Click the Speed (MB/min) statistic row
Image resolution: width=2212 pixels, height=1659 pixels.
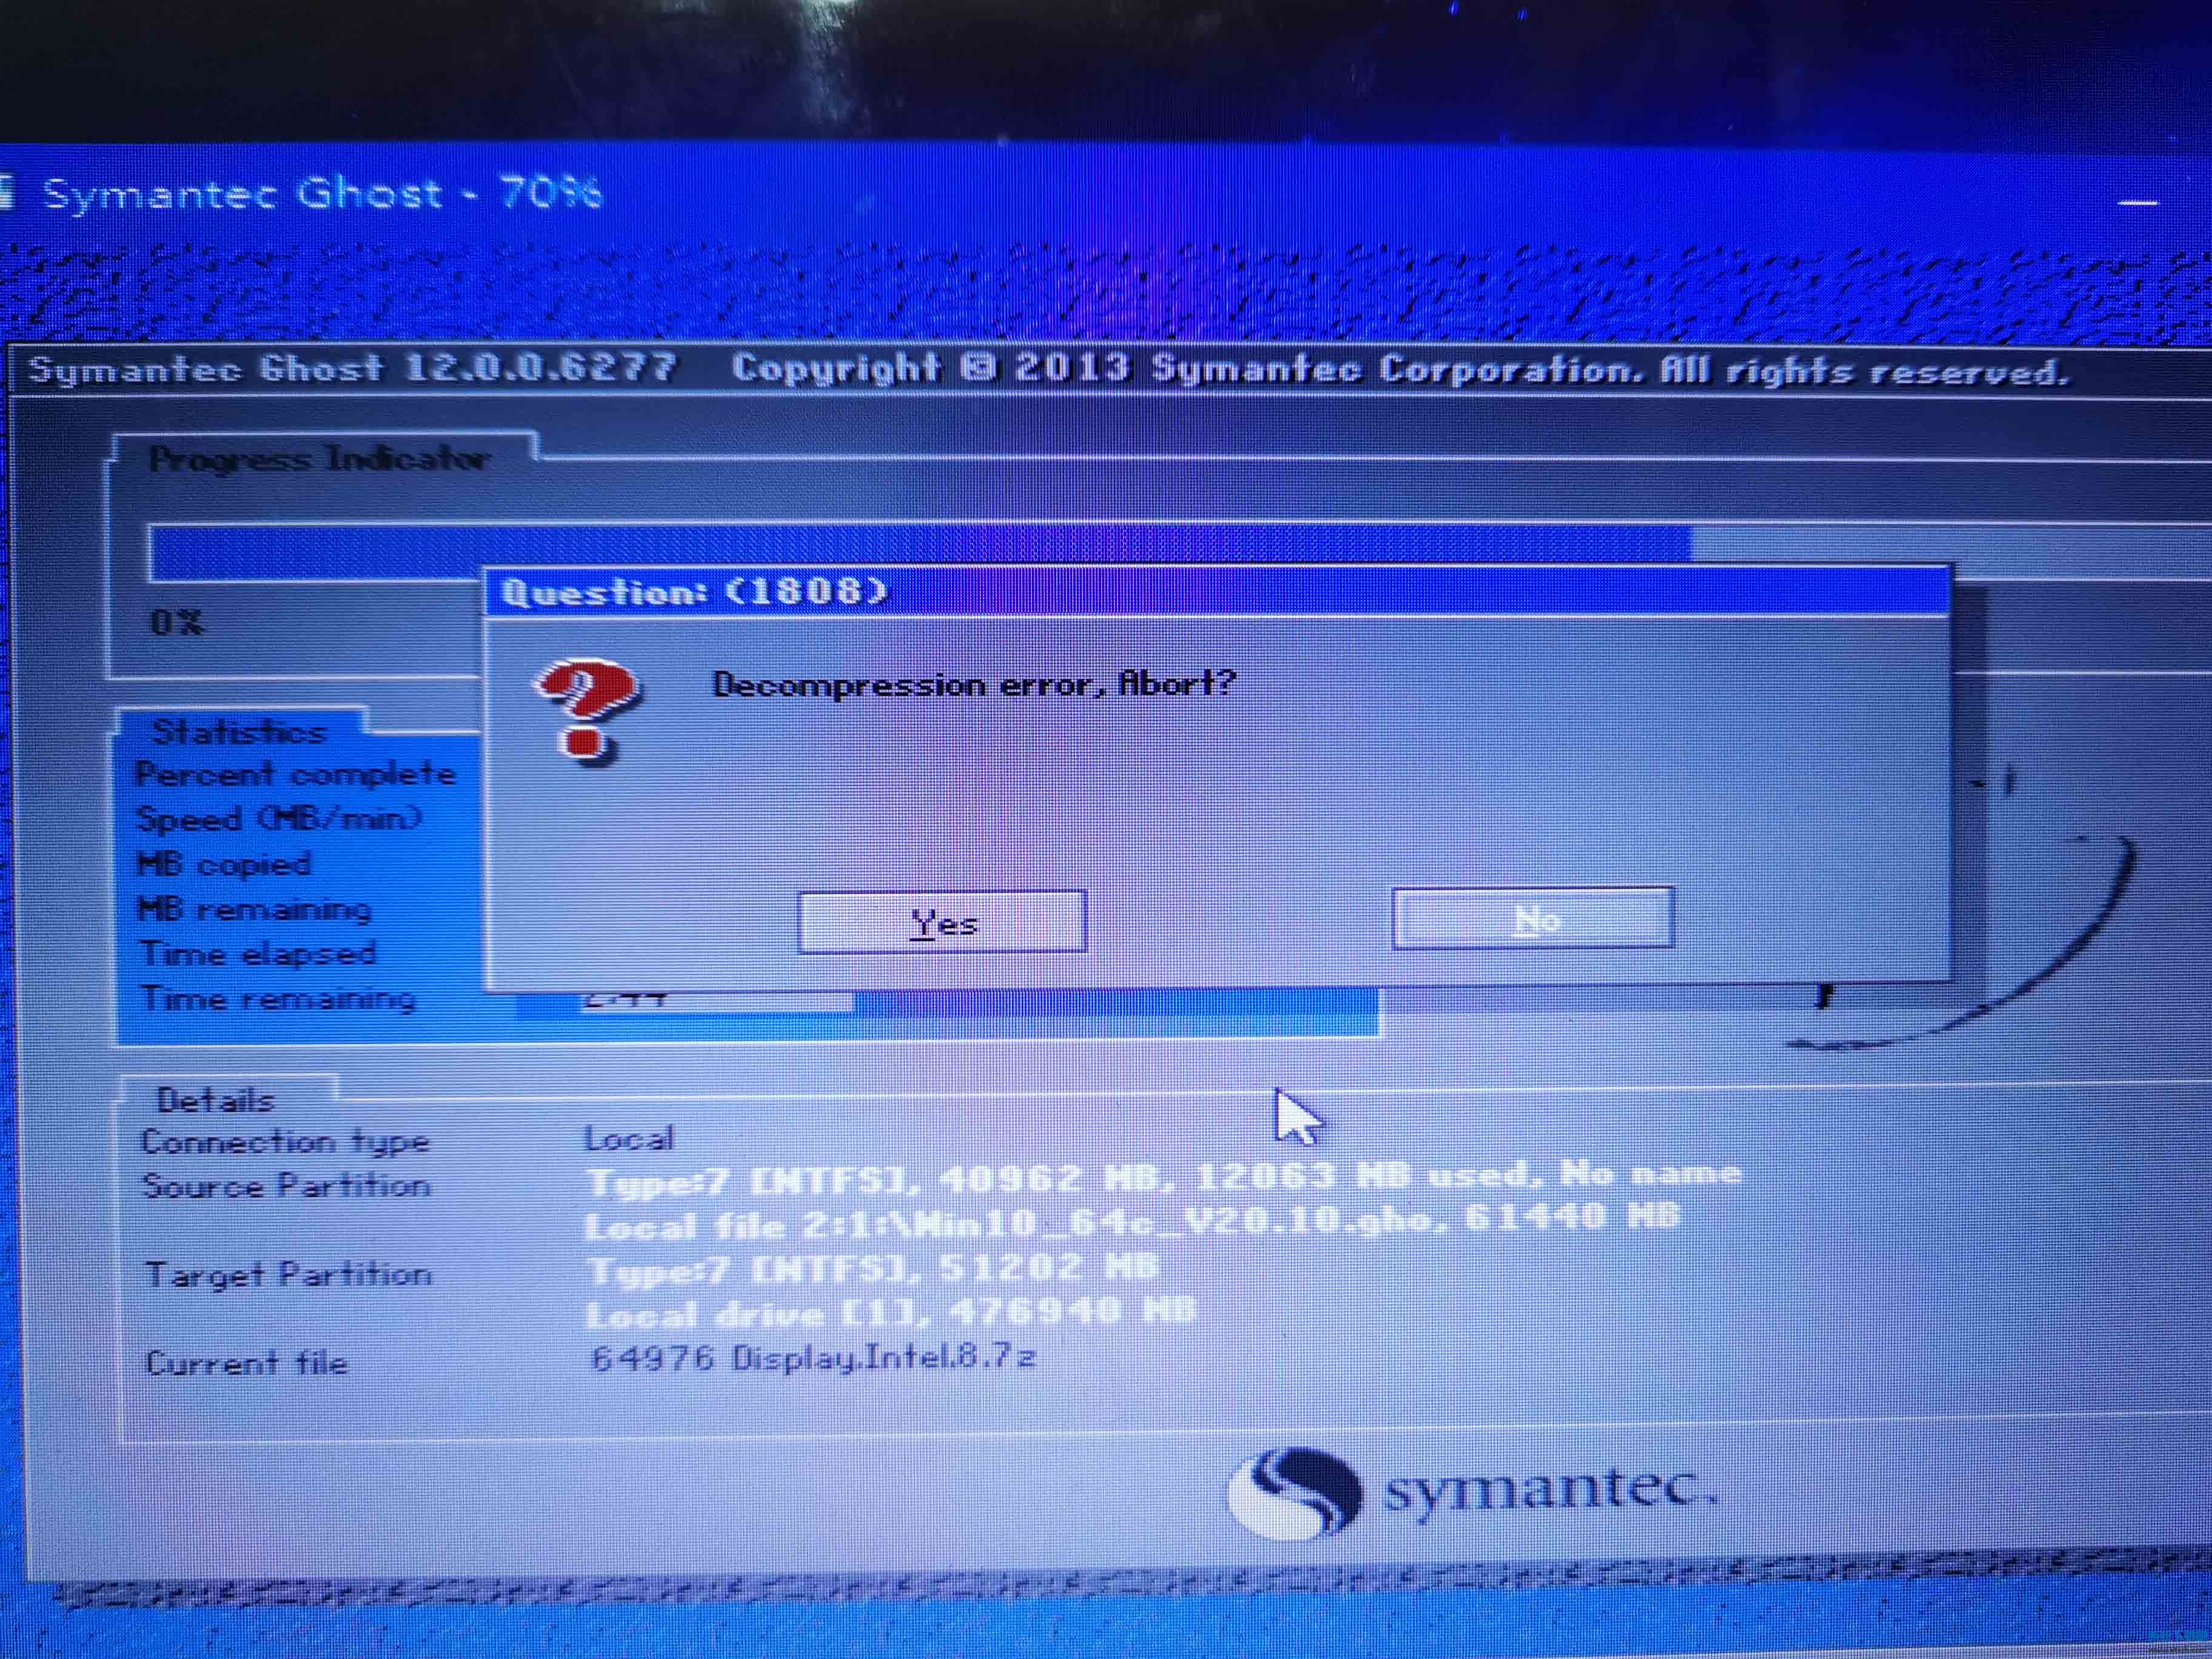(x=279, y=819)
